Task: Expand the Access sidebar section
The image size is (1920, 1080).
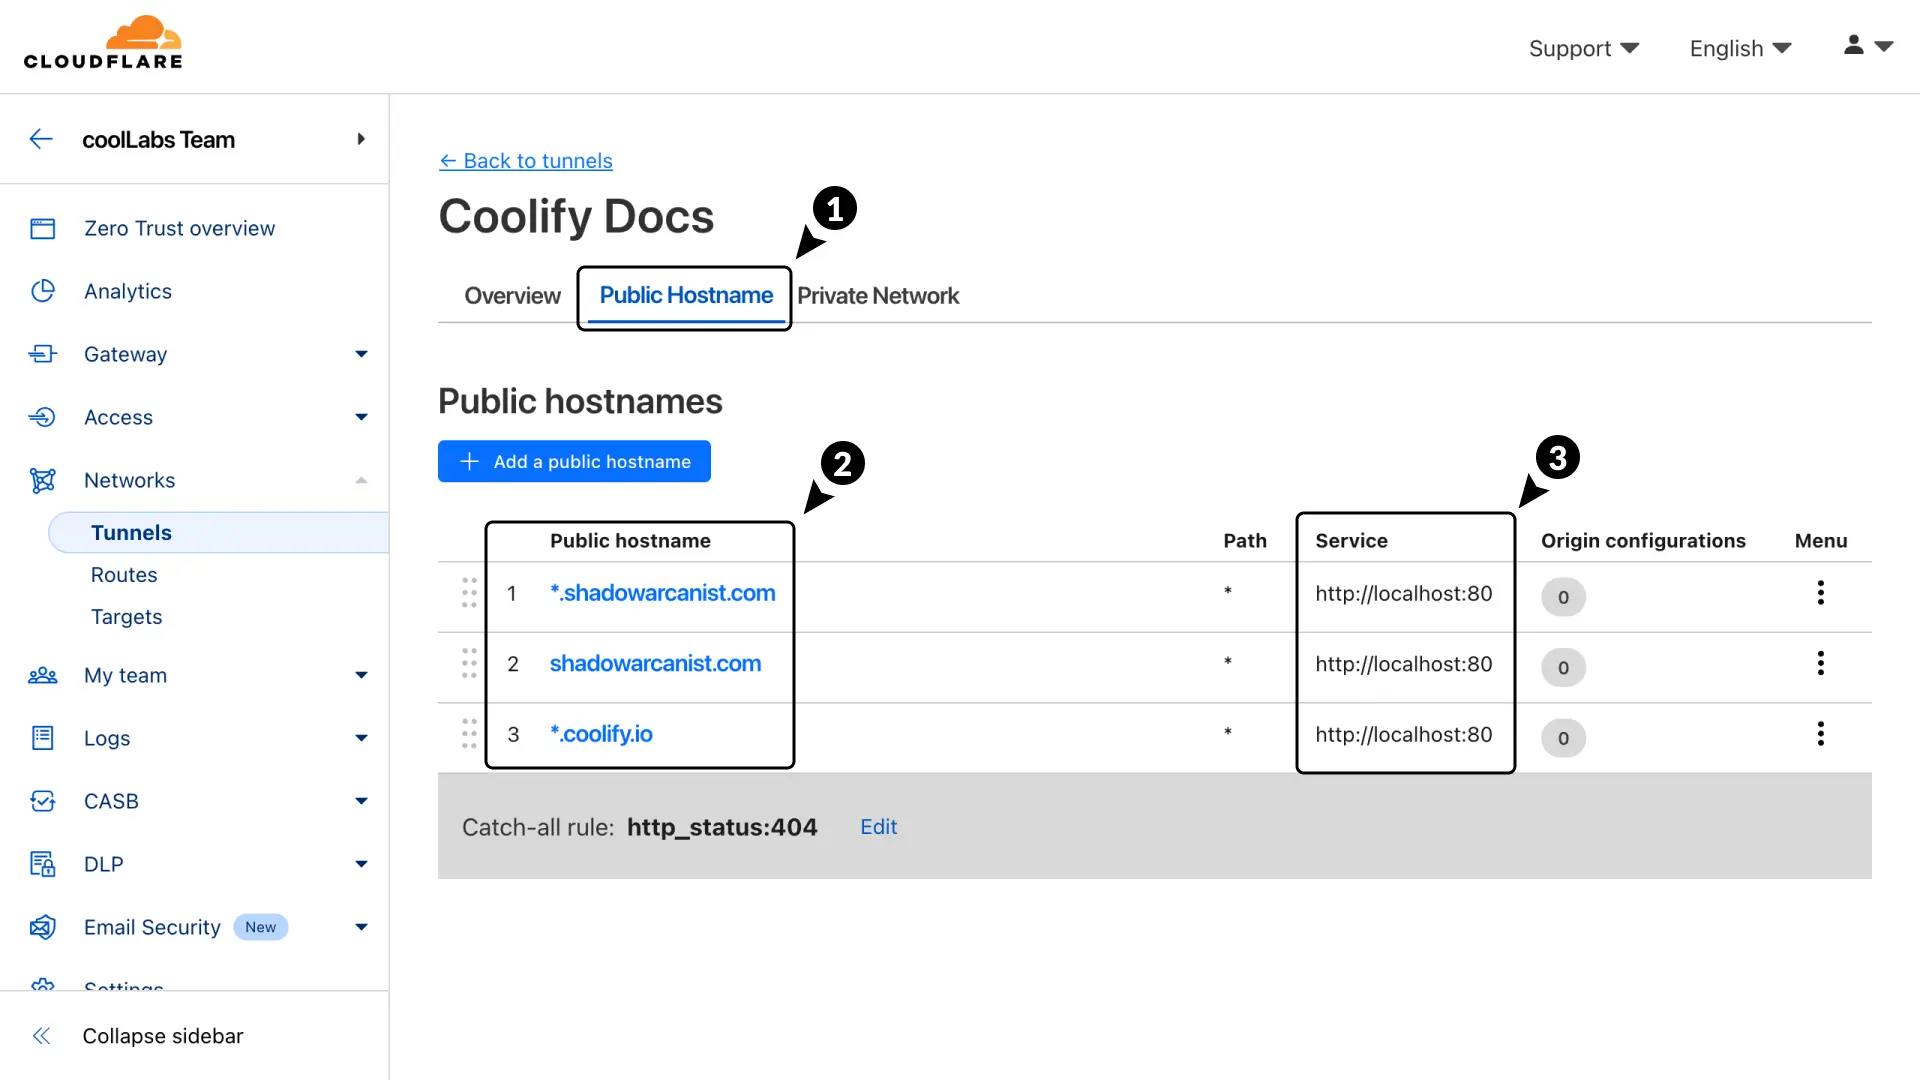Action: coord(361,417)
